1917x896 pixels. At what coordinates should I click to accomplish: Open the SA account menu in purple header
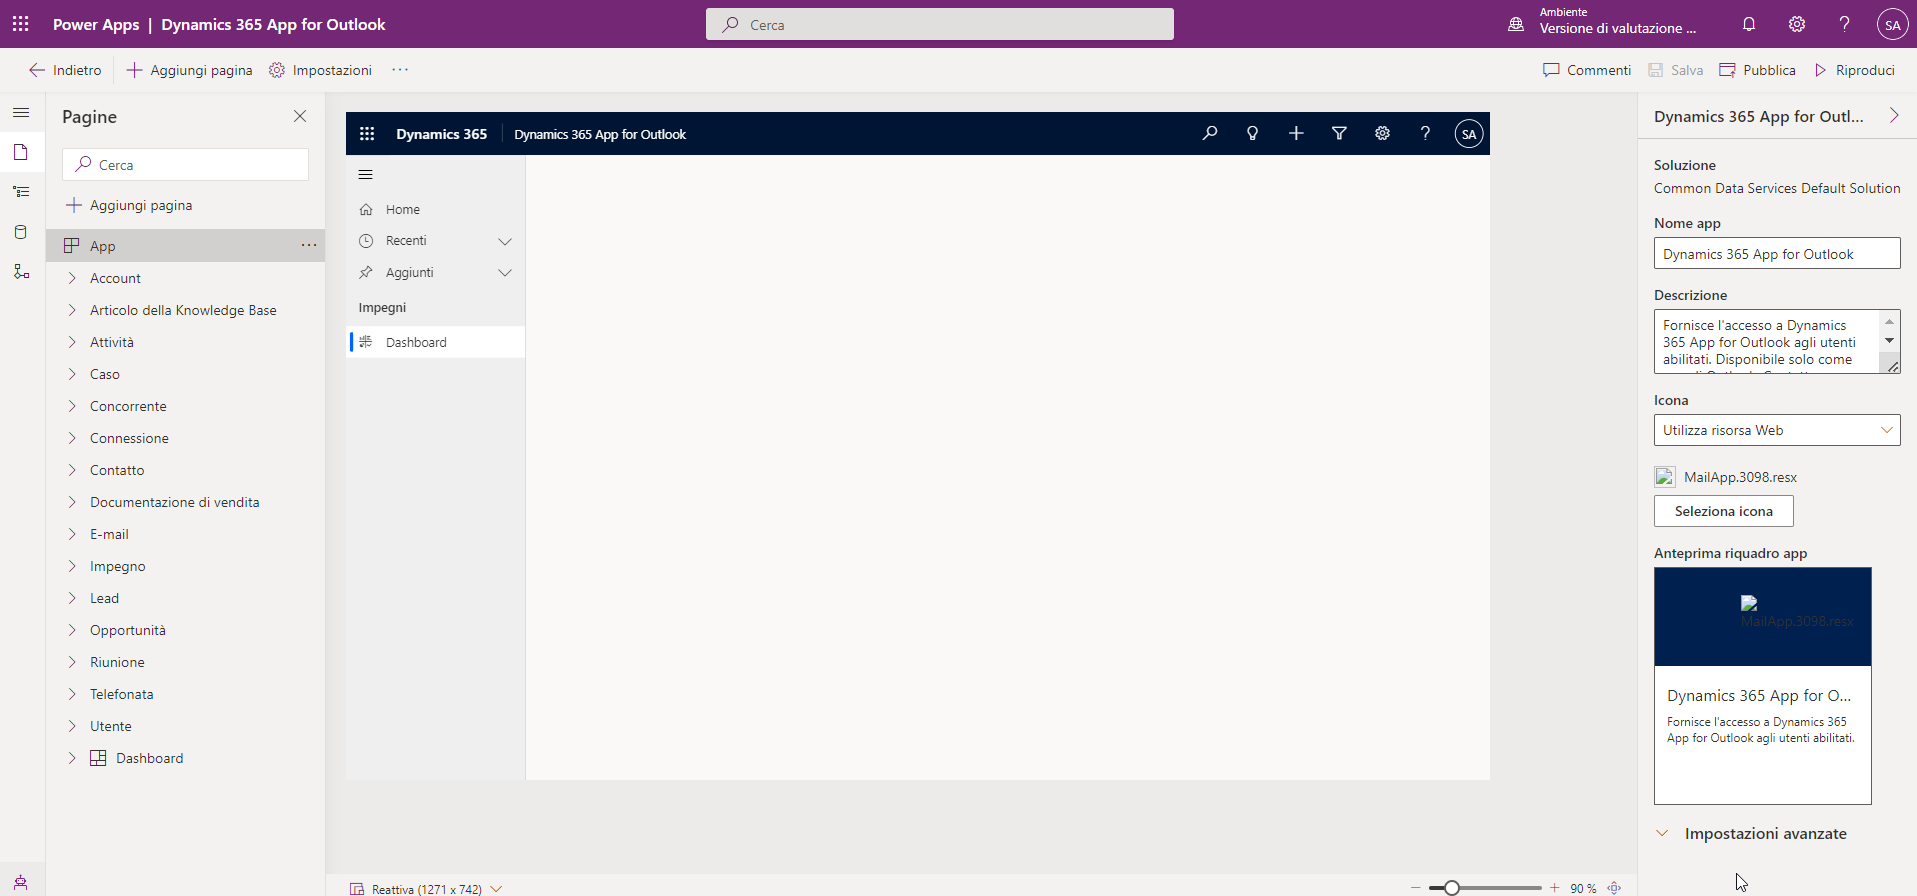point(1892,24)
